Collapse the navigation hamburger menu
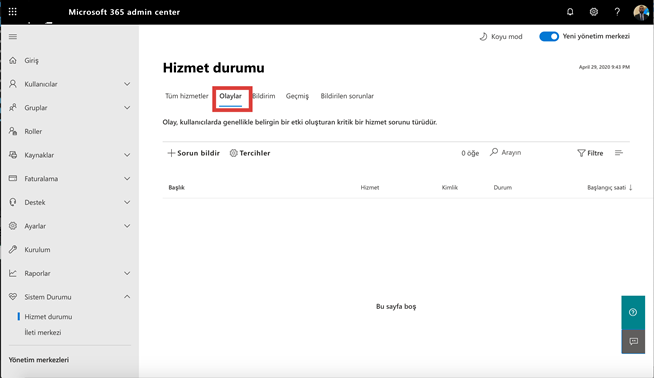 point(13,37)
